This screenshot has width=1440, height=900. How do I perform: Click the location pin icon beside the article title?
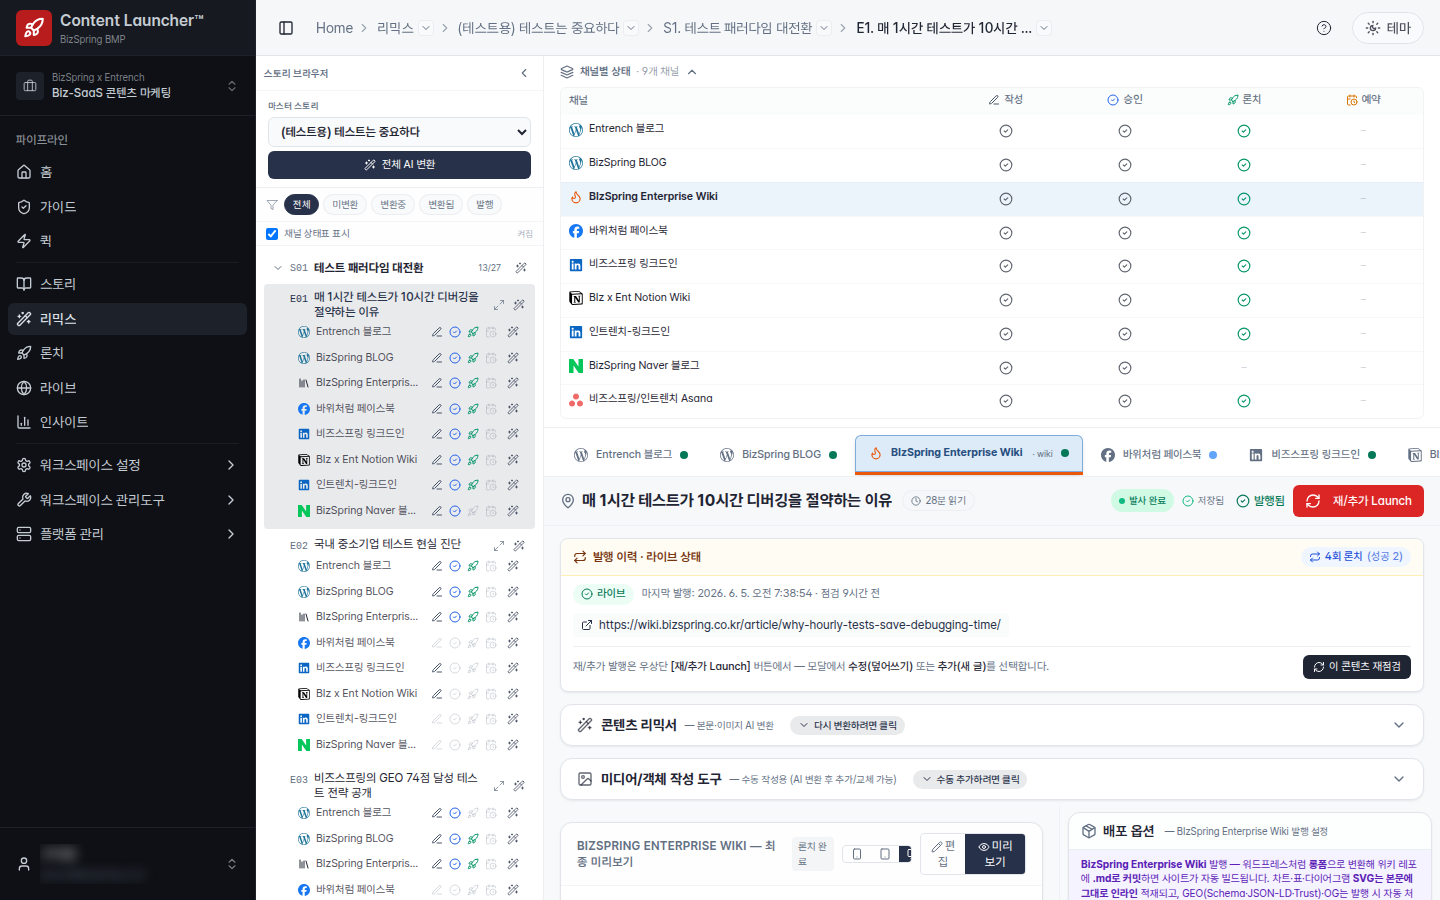pos(568,501)
